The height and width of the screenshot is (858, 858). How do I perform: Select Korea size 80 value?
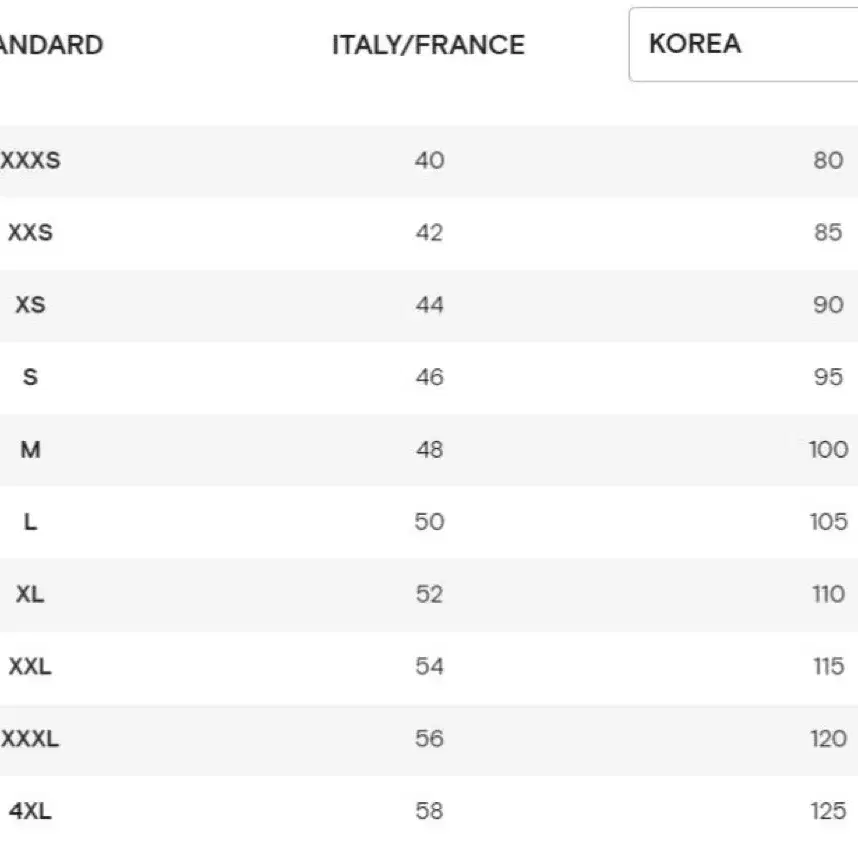coord(828,160)
